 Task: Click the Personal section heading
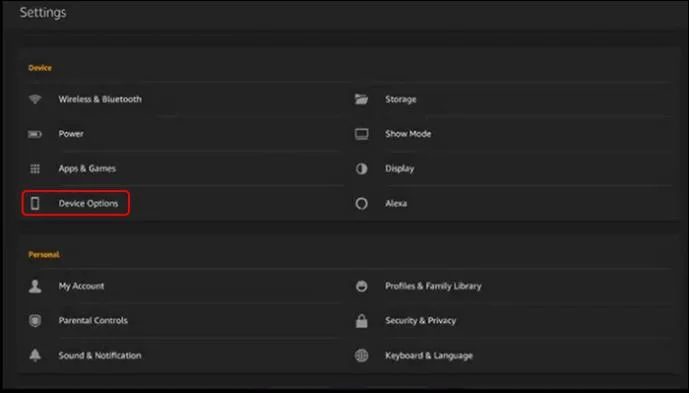[44, 255]
